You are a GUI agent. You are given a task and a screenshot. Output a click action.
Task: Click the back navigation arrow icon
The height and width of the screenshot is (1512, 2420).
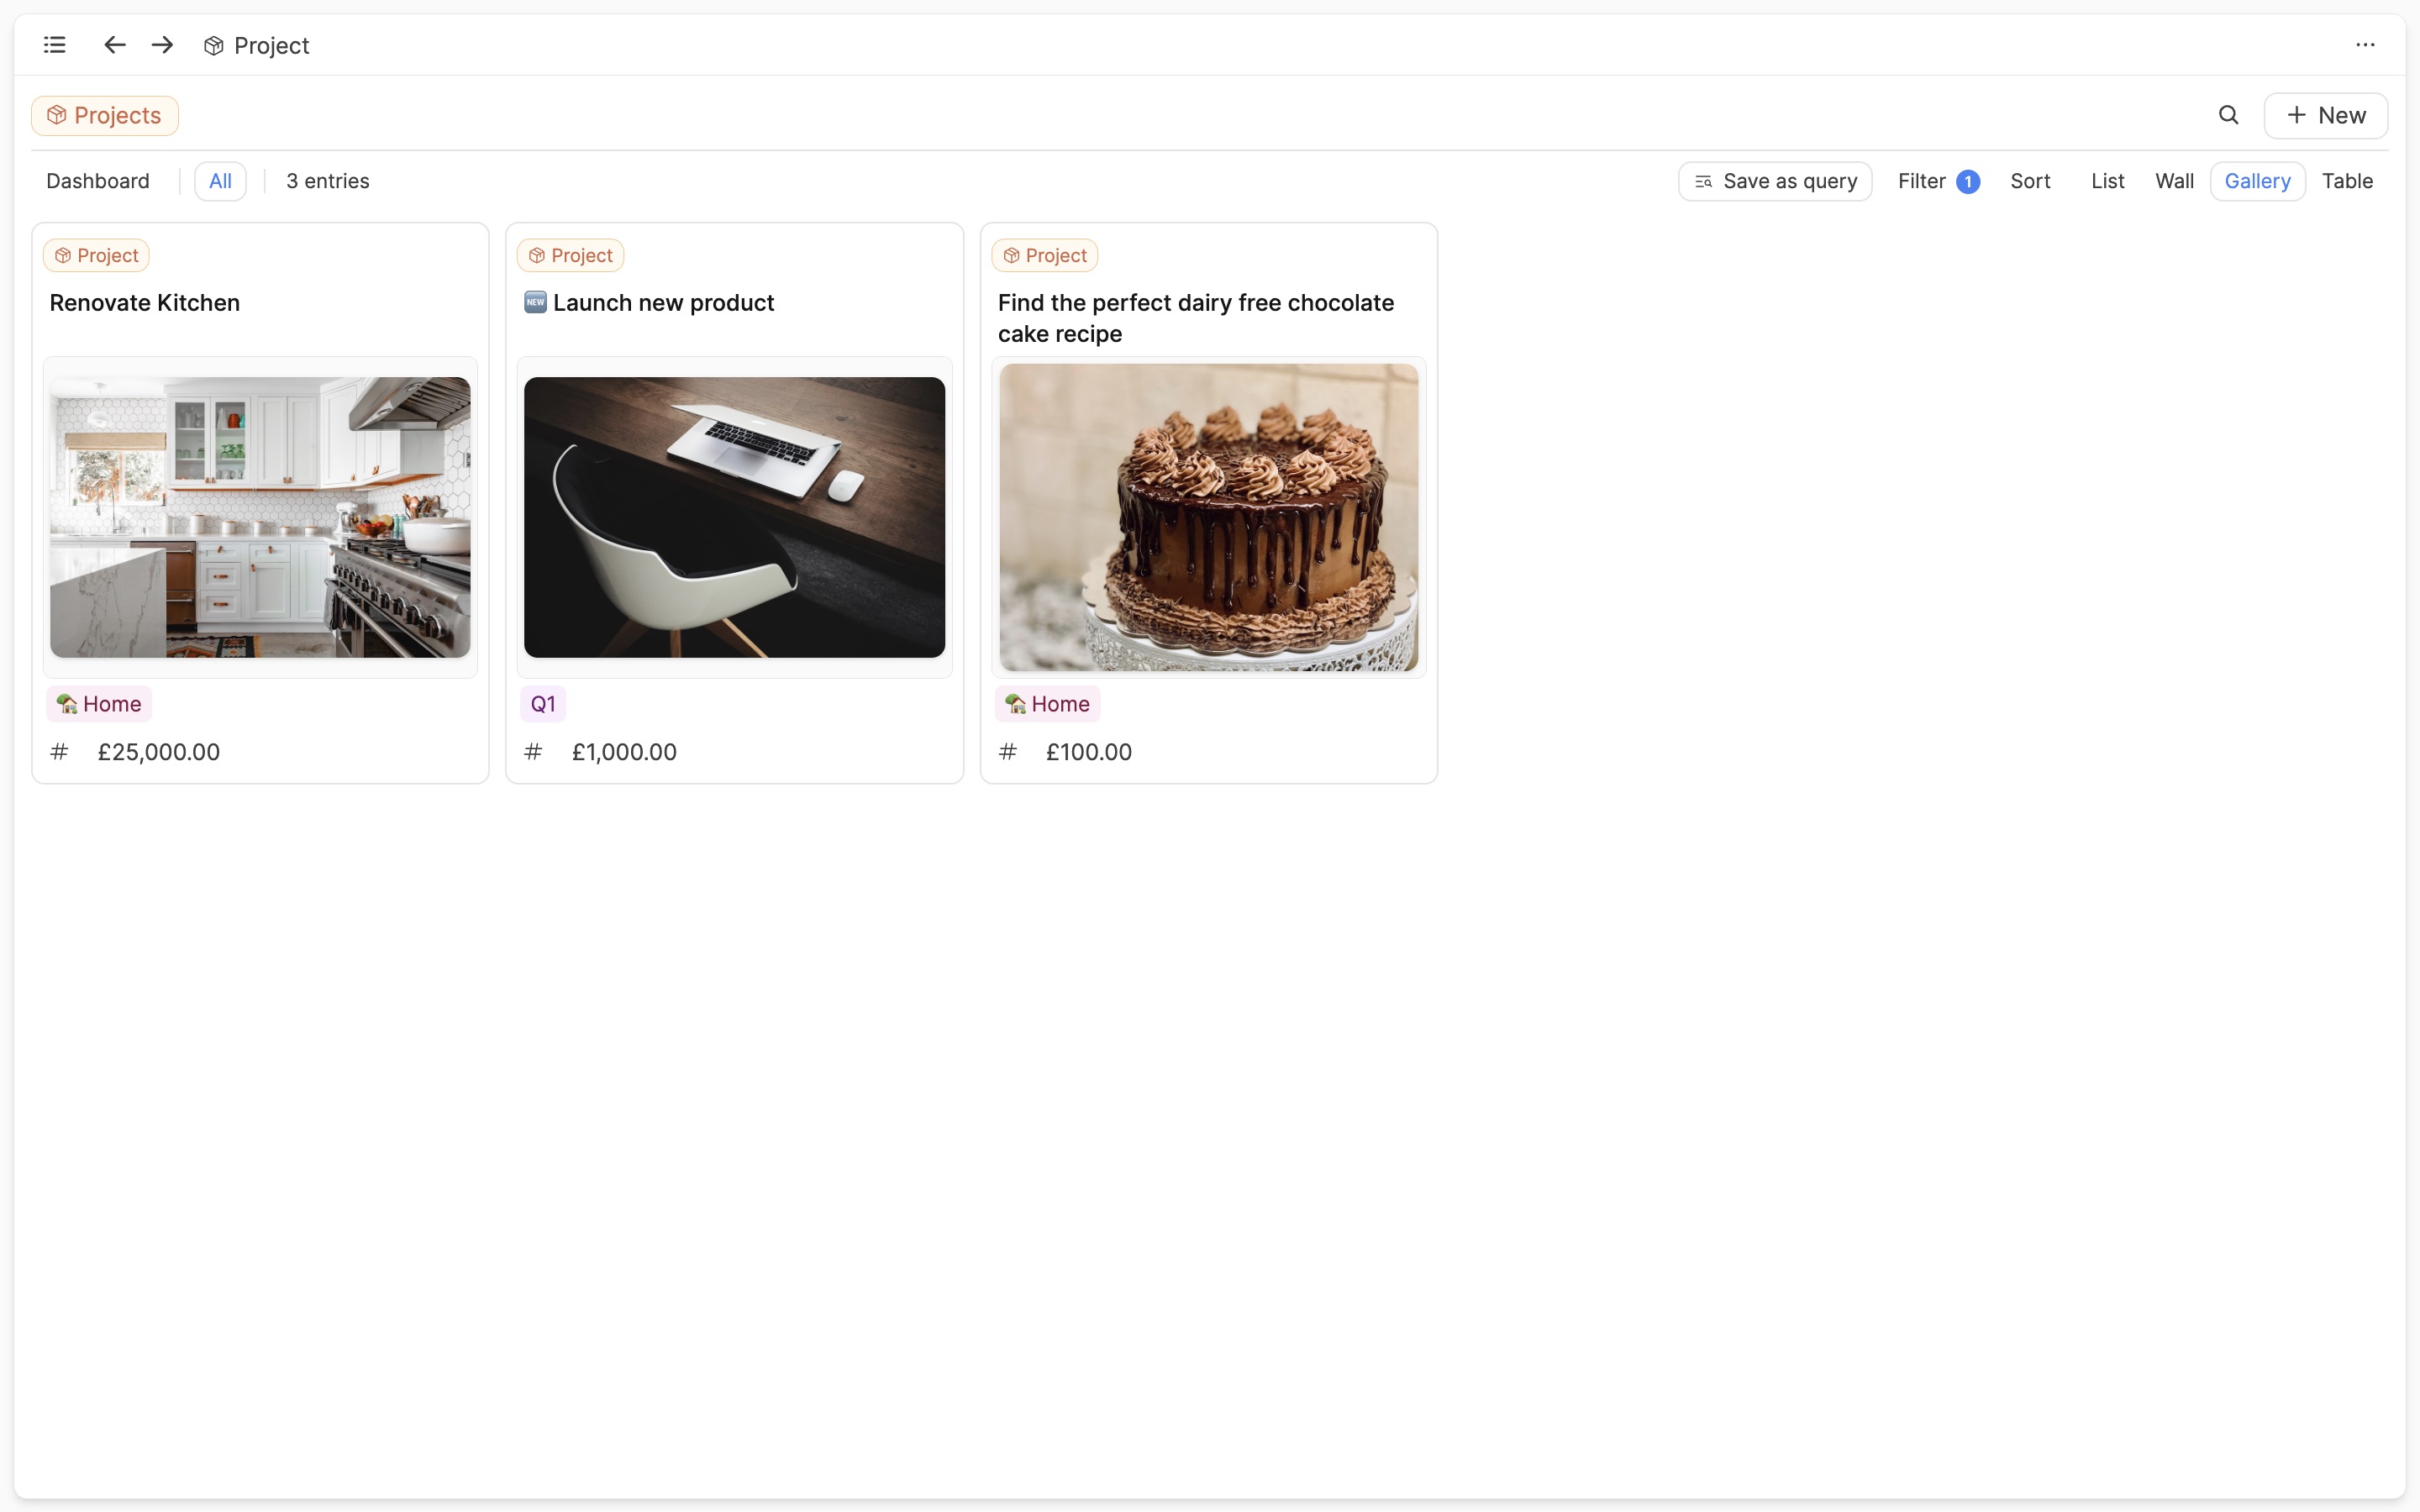click(113, 44)
